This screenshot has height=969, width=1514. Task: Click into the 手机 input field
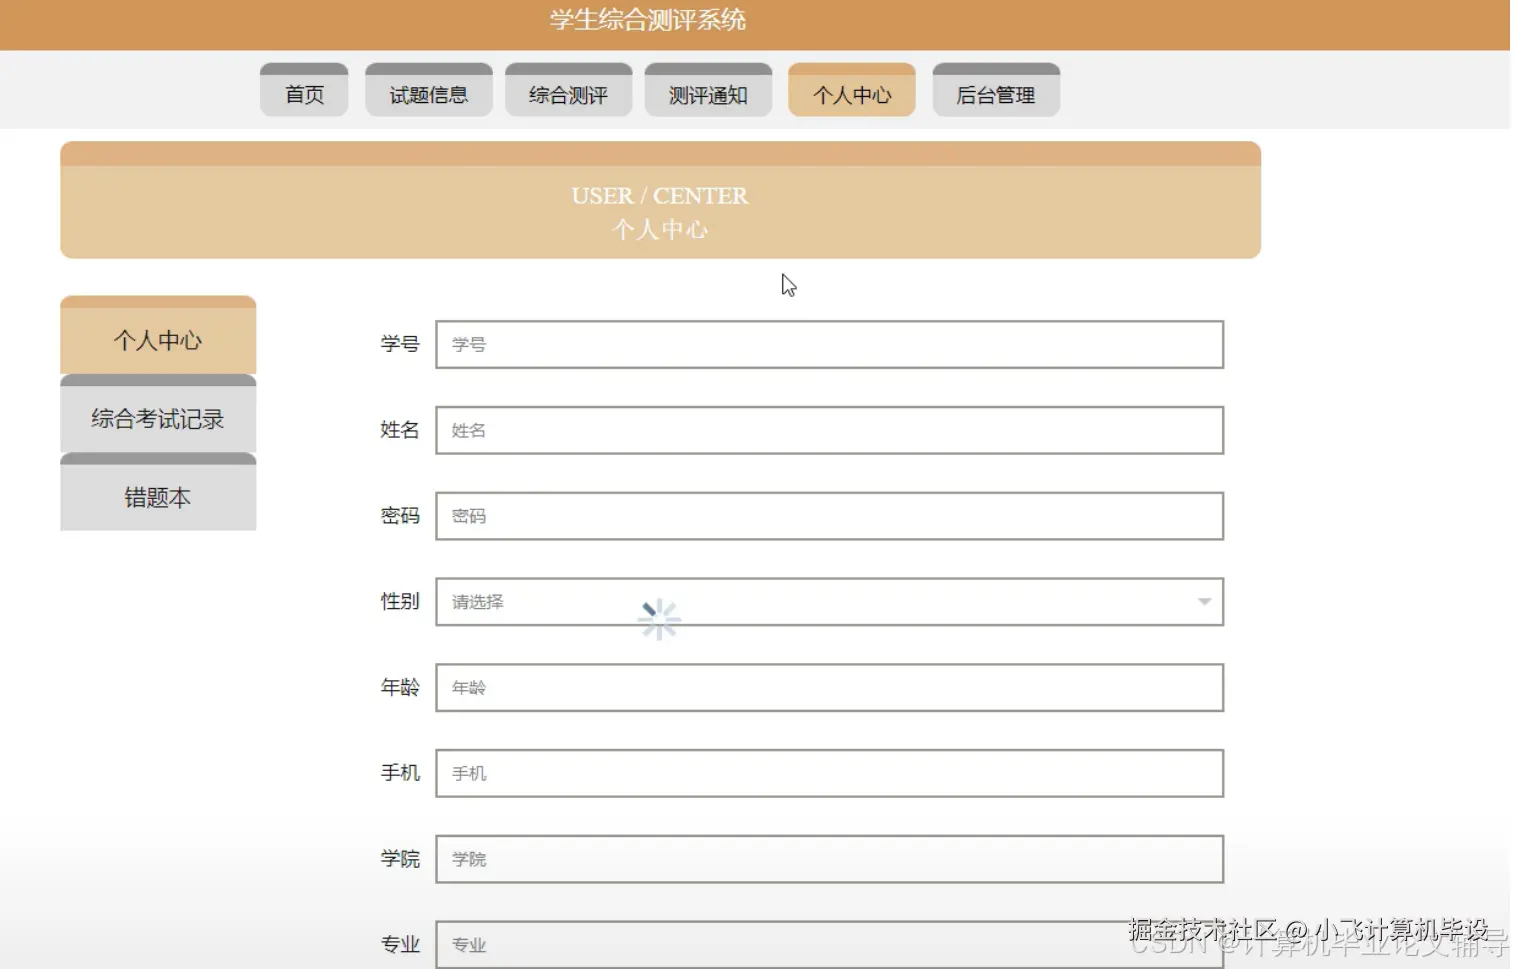click(829, 773)
